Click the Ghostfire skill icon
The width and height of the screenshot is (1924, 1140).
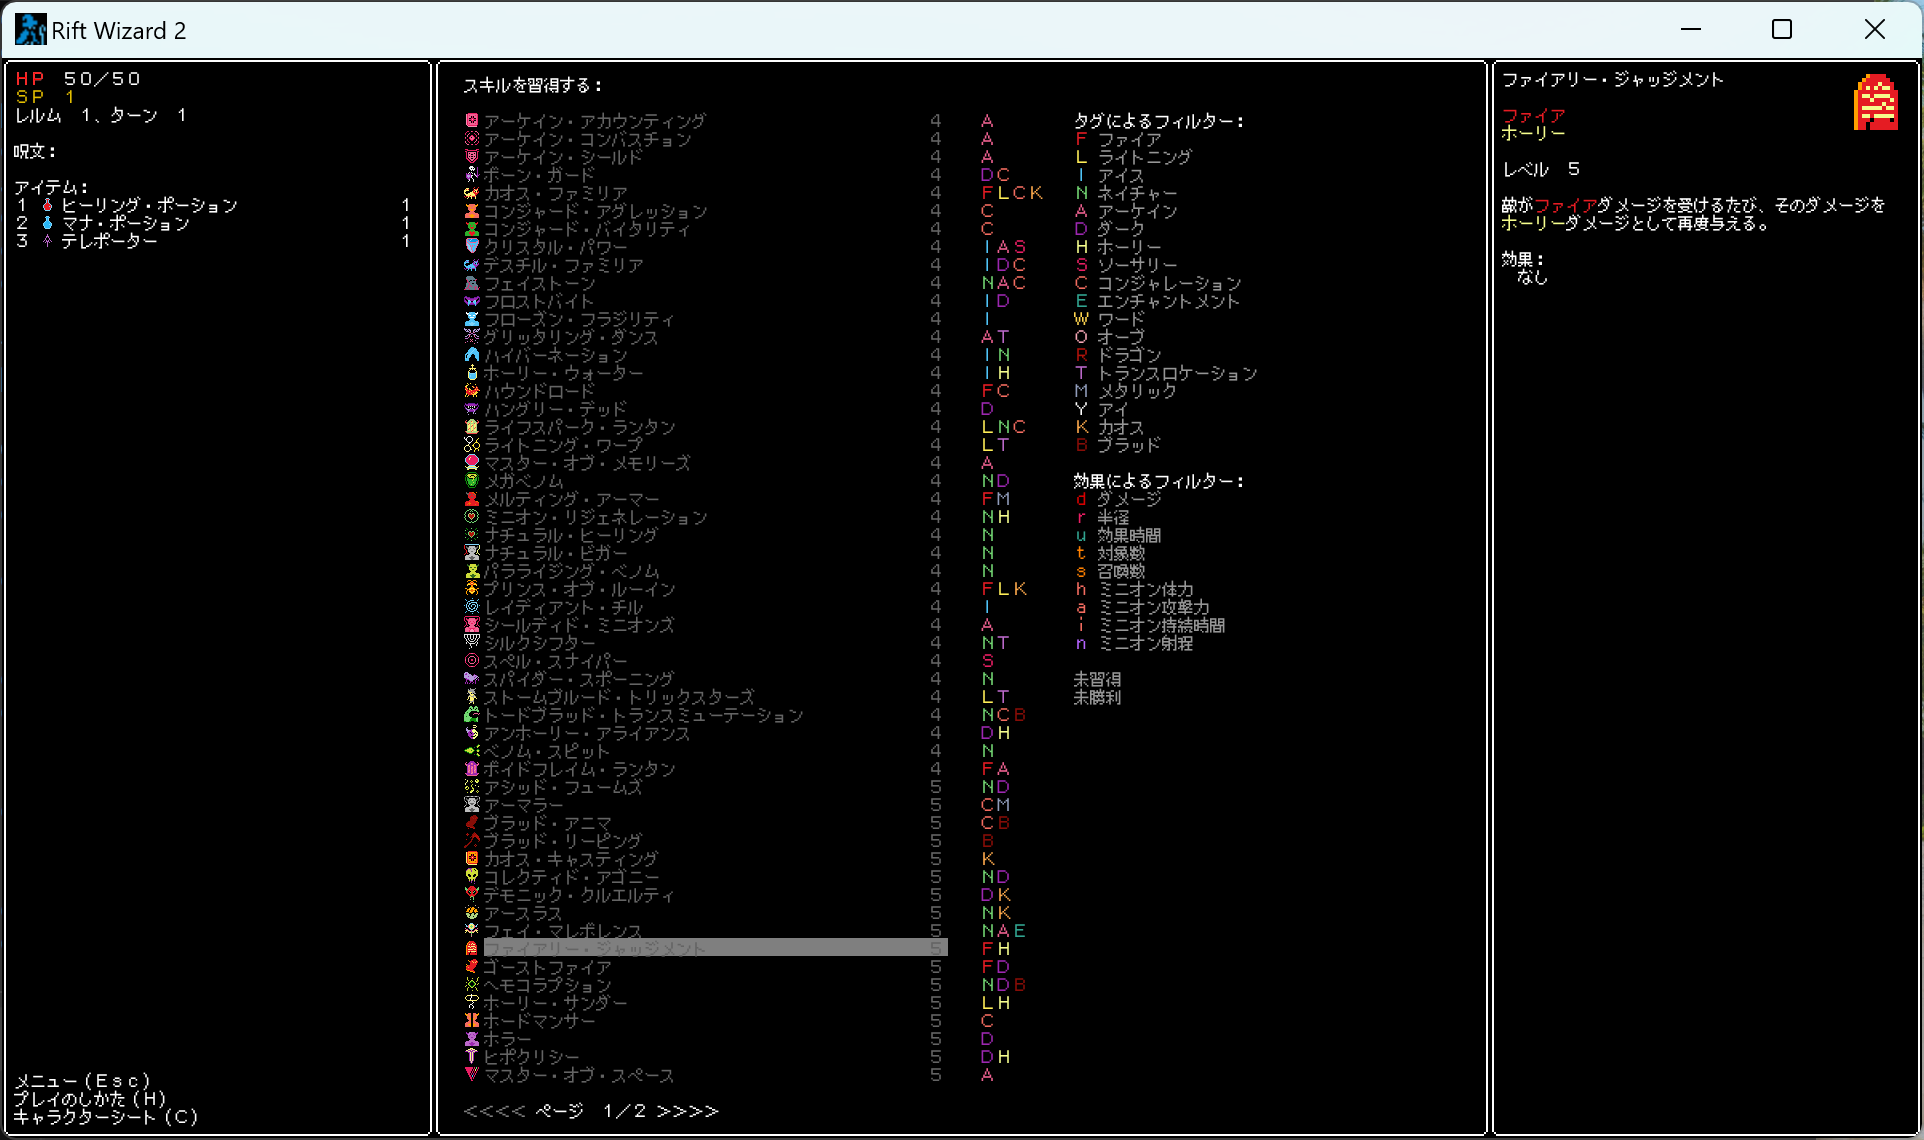[472, 967]
